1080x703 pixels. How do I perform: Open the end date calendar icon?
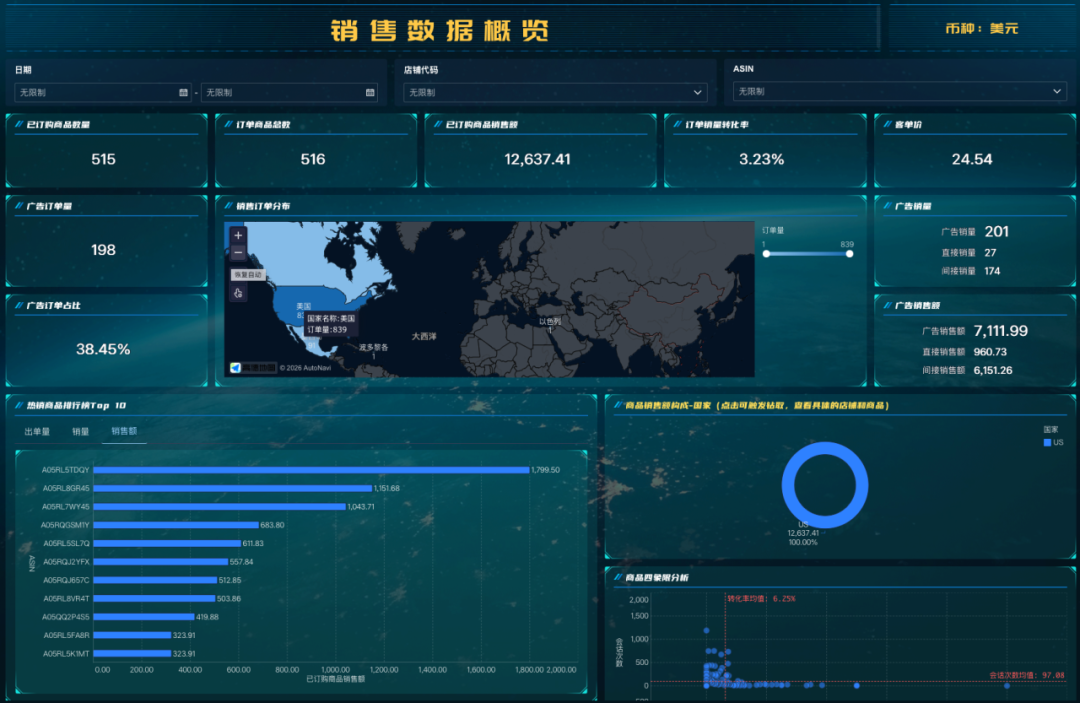tap(370, 93)
